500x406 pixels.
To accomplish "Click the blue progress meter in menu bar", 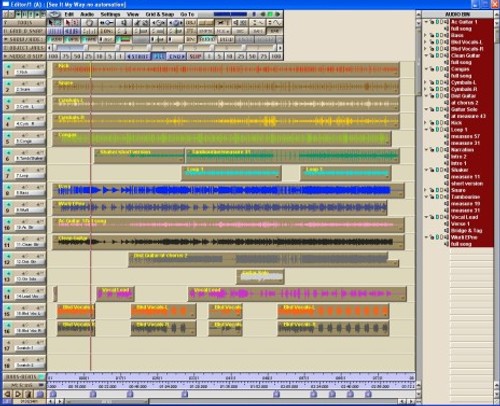I will [230, 14].
